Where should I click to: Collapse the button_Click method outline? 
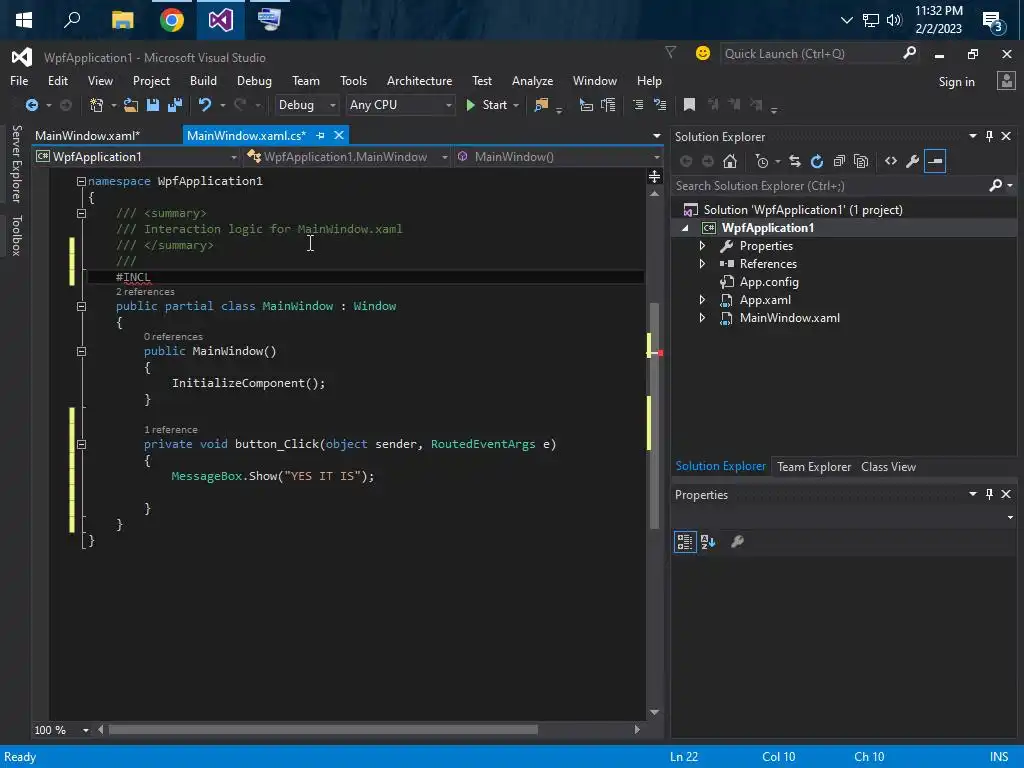click(81, 444)
